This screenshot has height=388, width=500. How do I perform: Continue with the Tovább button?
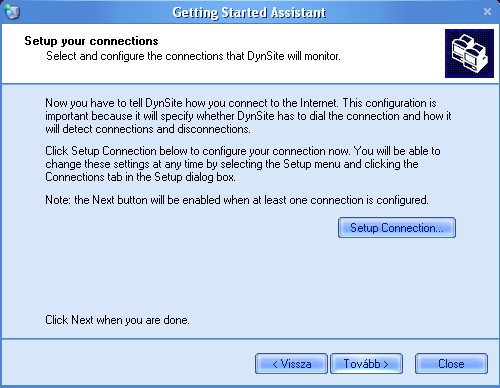(366, 364)
